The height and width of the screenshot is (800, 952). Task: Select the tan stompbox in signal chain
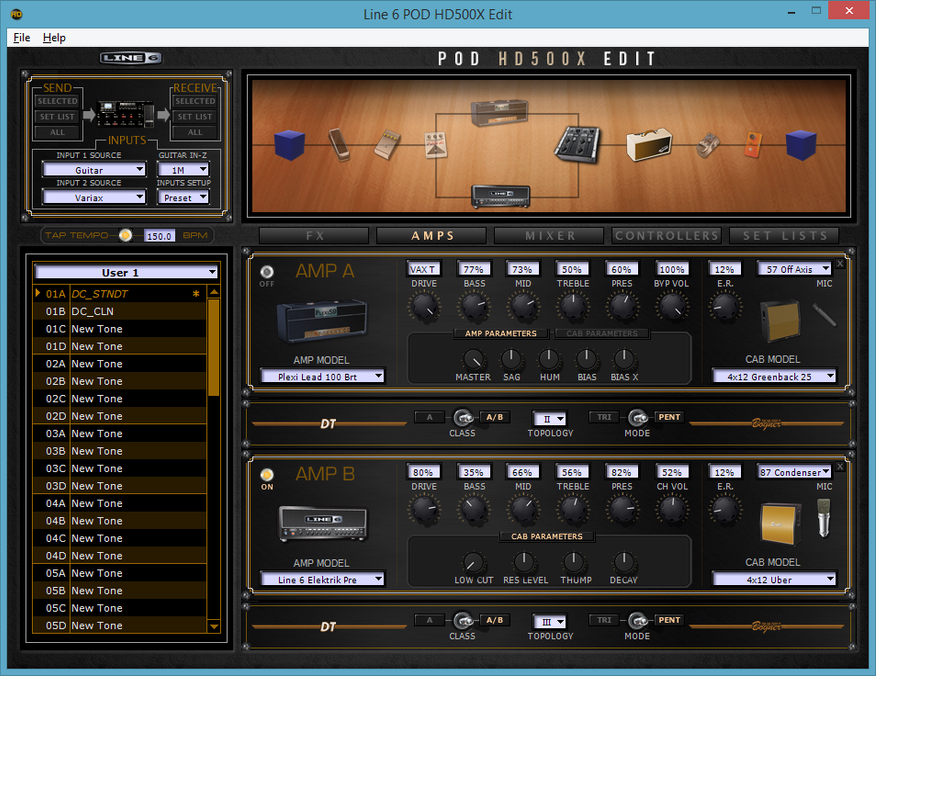387,145
